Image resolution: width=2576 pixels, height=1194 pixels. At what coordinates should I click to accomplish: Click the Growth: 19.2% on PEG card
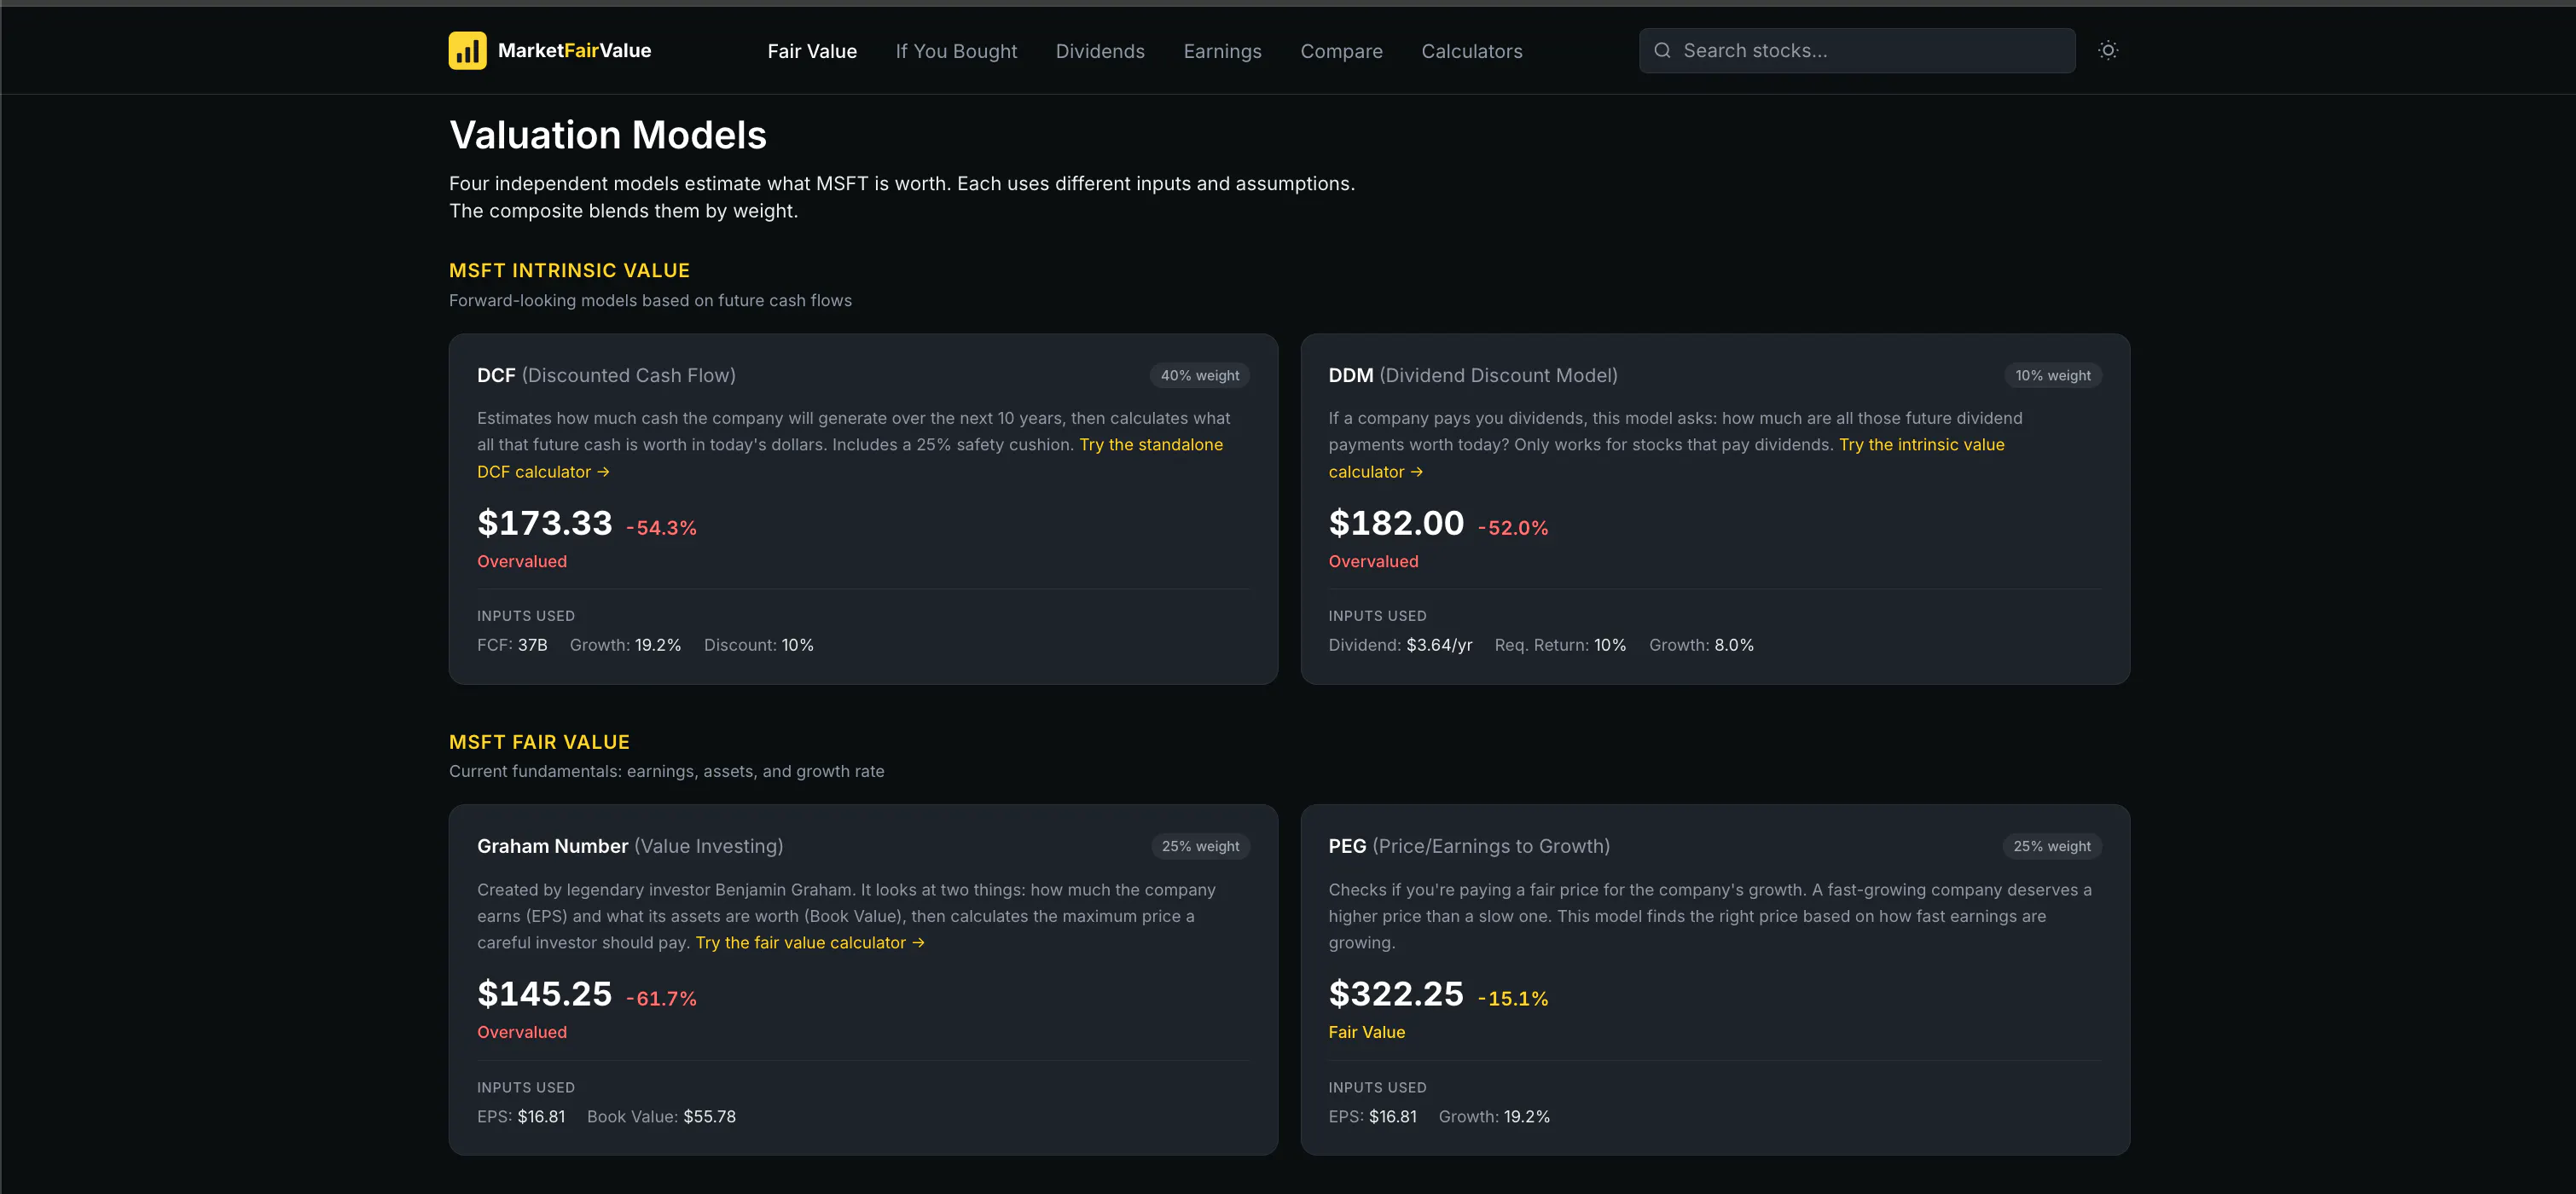coord(1494,1117)
